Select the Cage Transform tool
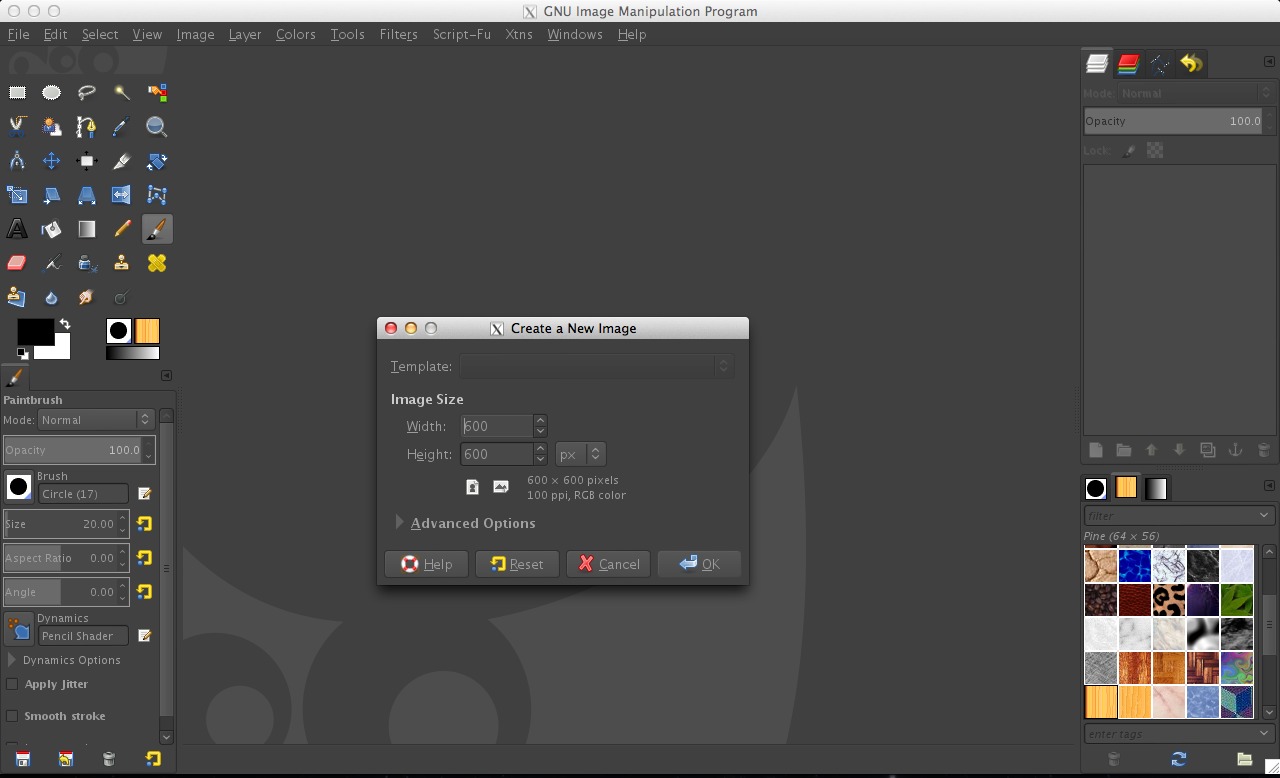The image size is (1280, 778). [x=157, y=195]
